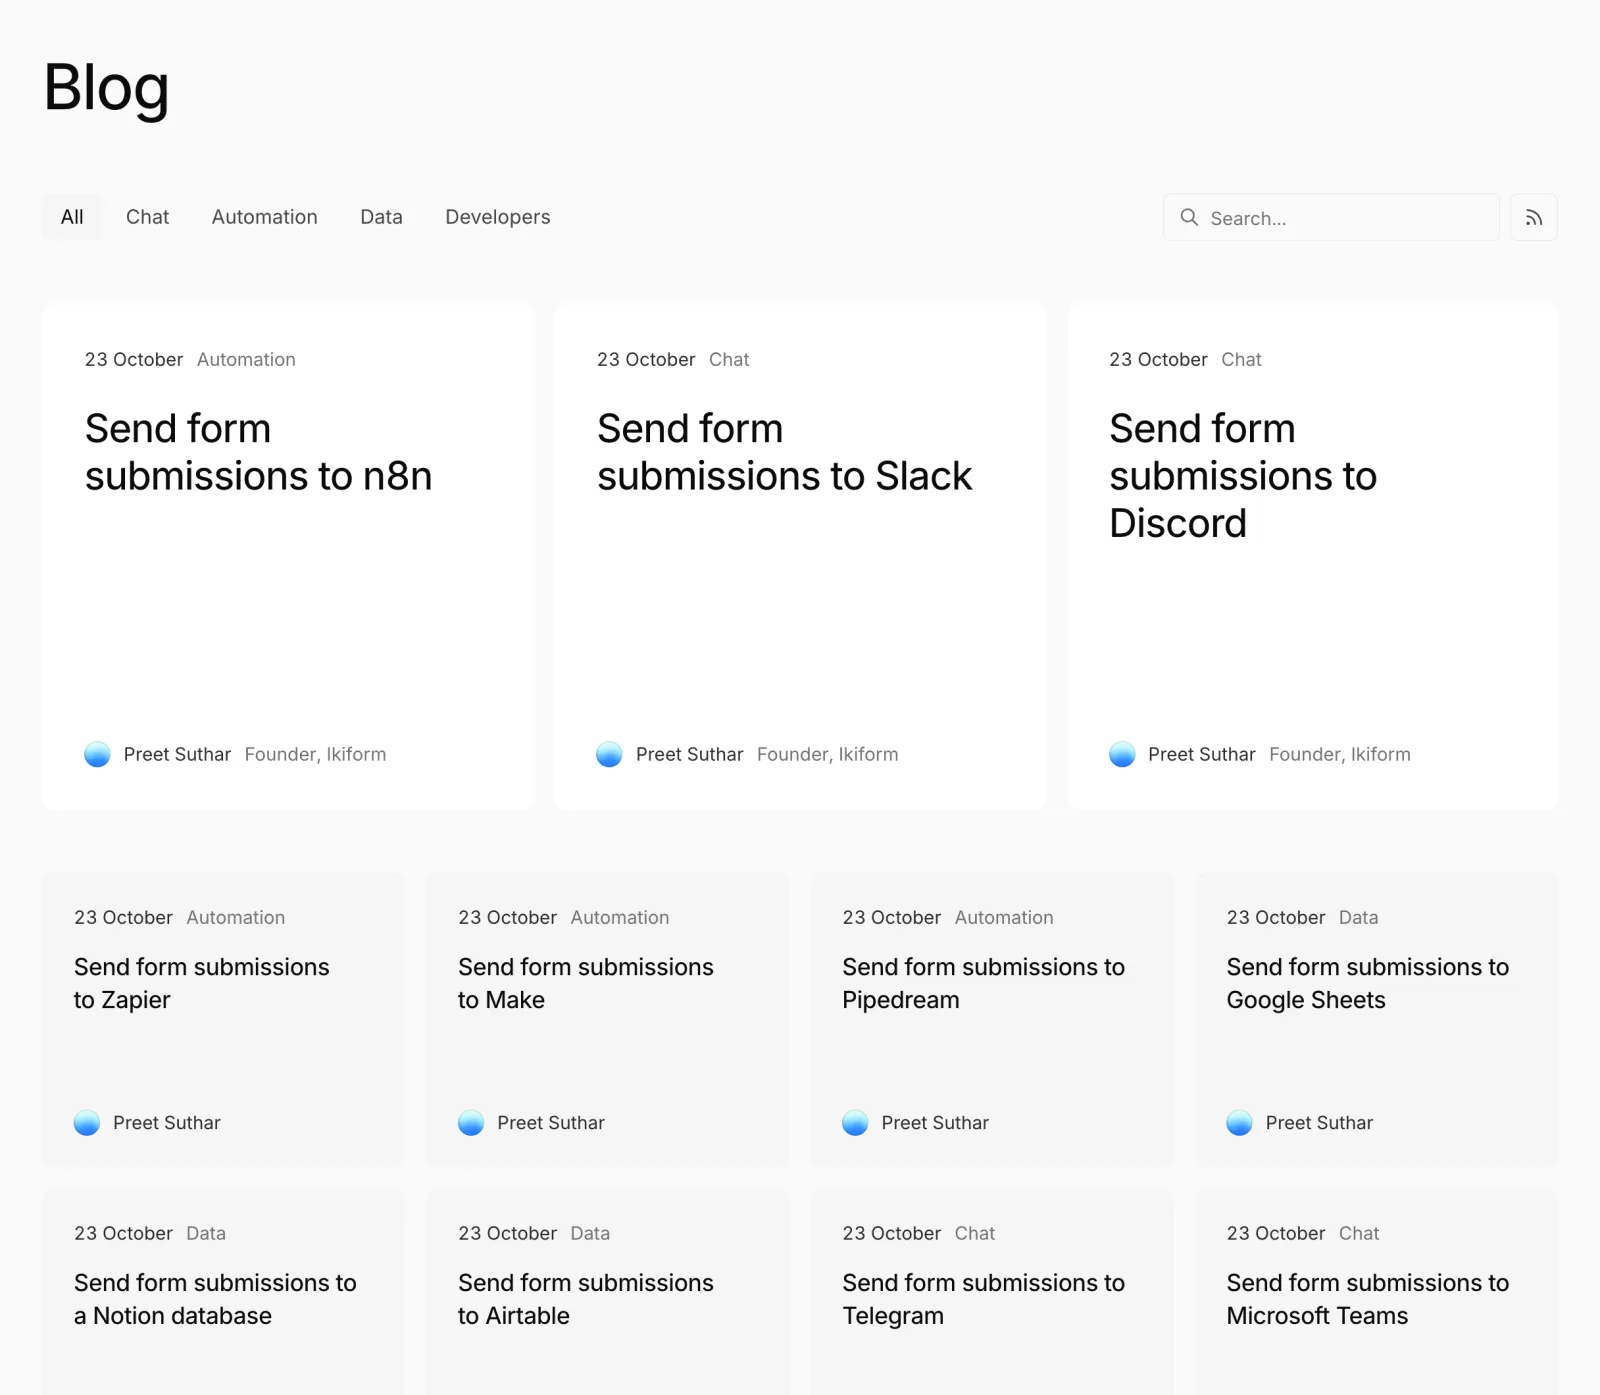Select the All tab
This screenshot has height=1395, width=1600.
(72, 217)
